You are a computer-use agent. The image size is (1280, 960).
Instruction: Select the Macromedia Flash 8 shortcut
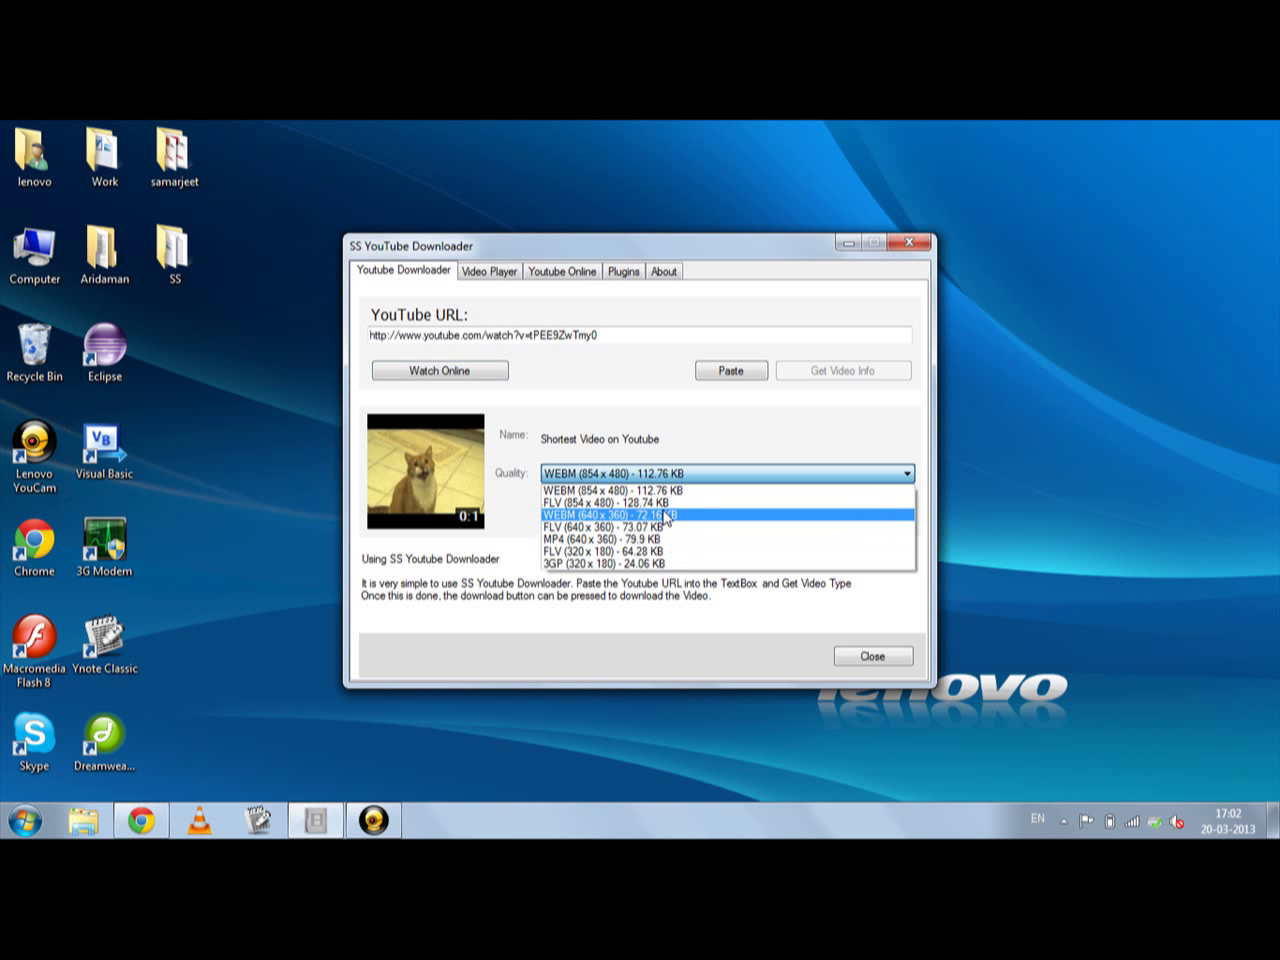34,651
